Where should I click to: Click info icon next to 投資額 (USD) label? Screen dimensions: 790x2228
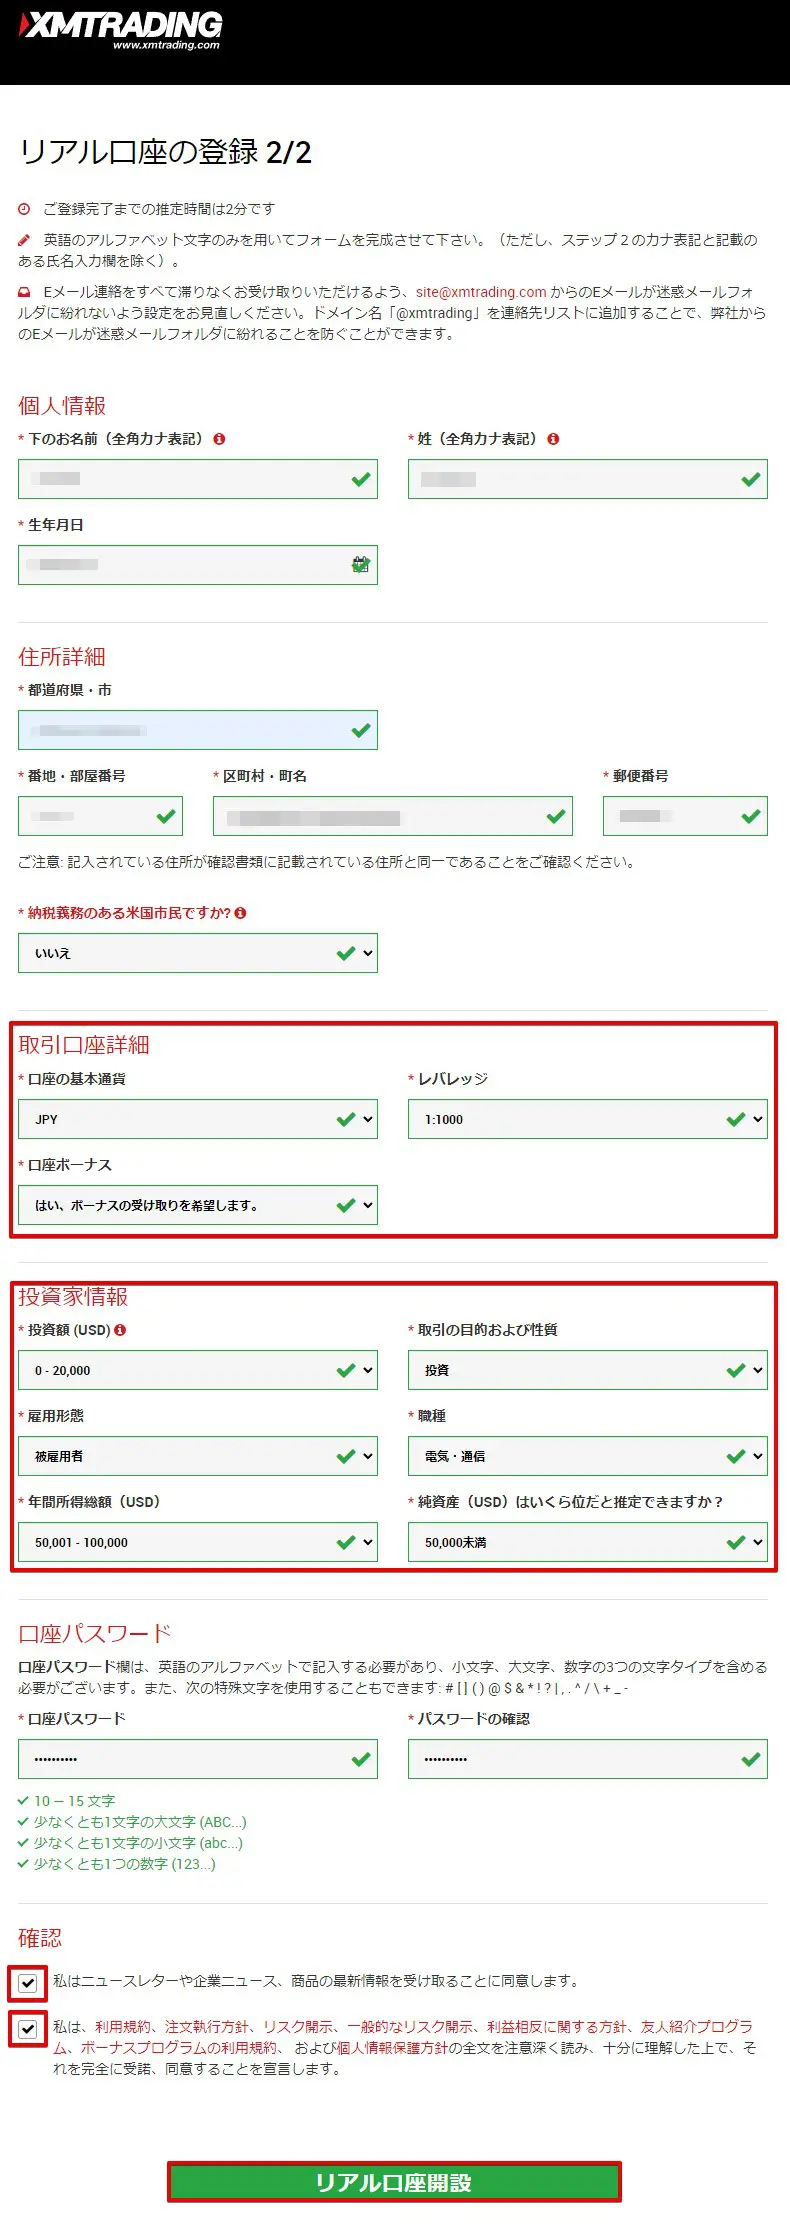coord(121,1330)
